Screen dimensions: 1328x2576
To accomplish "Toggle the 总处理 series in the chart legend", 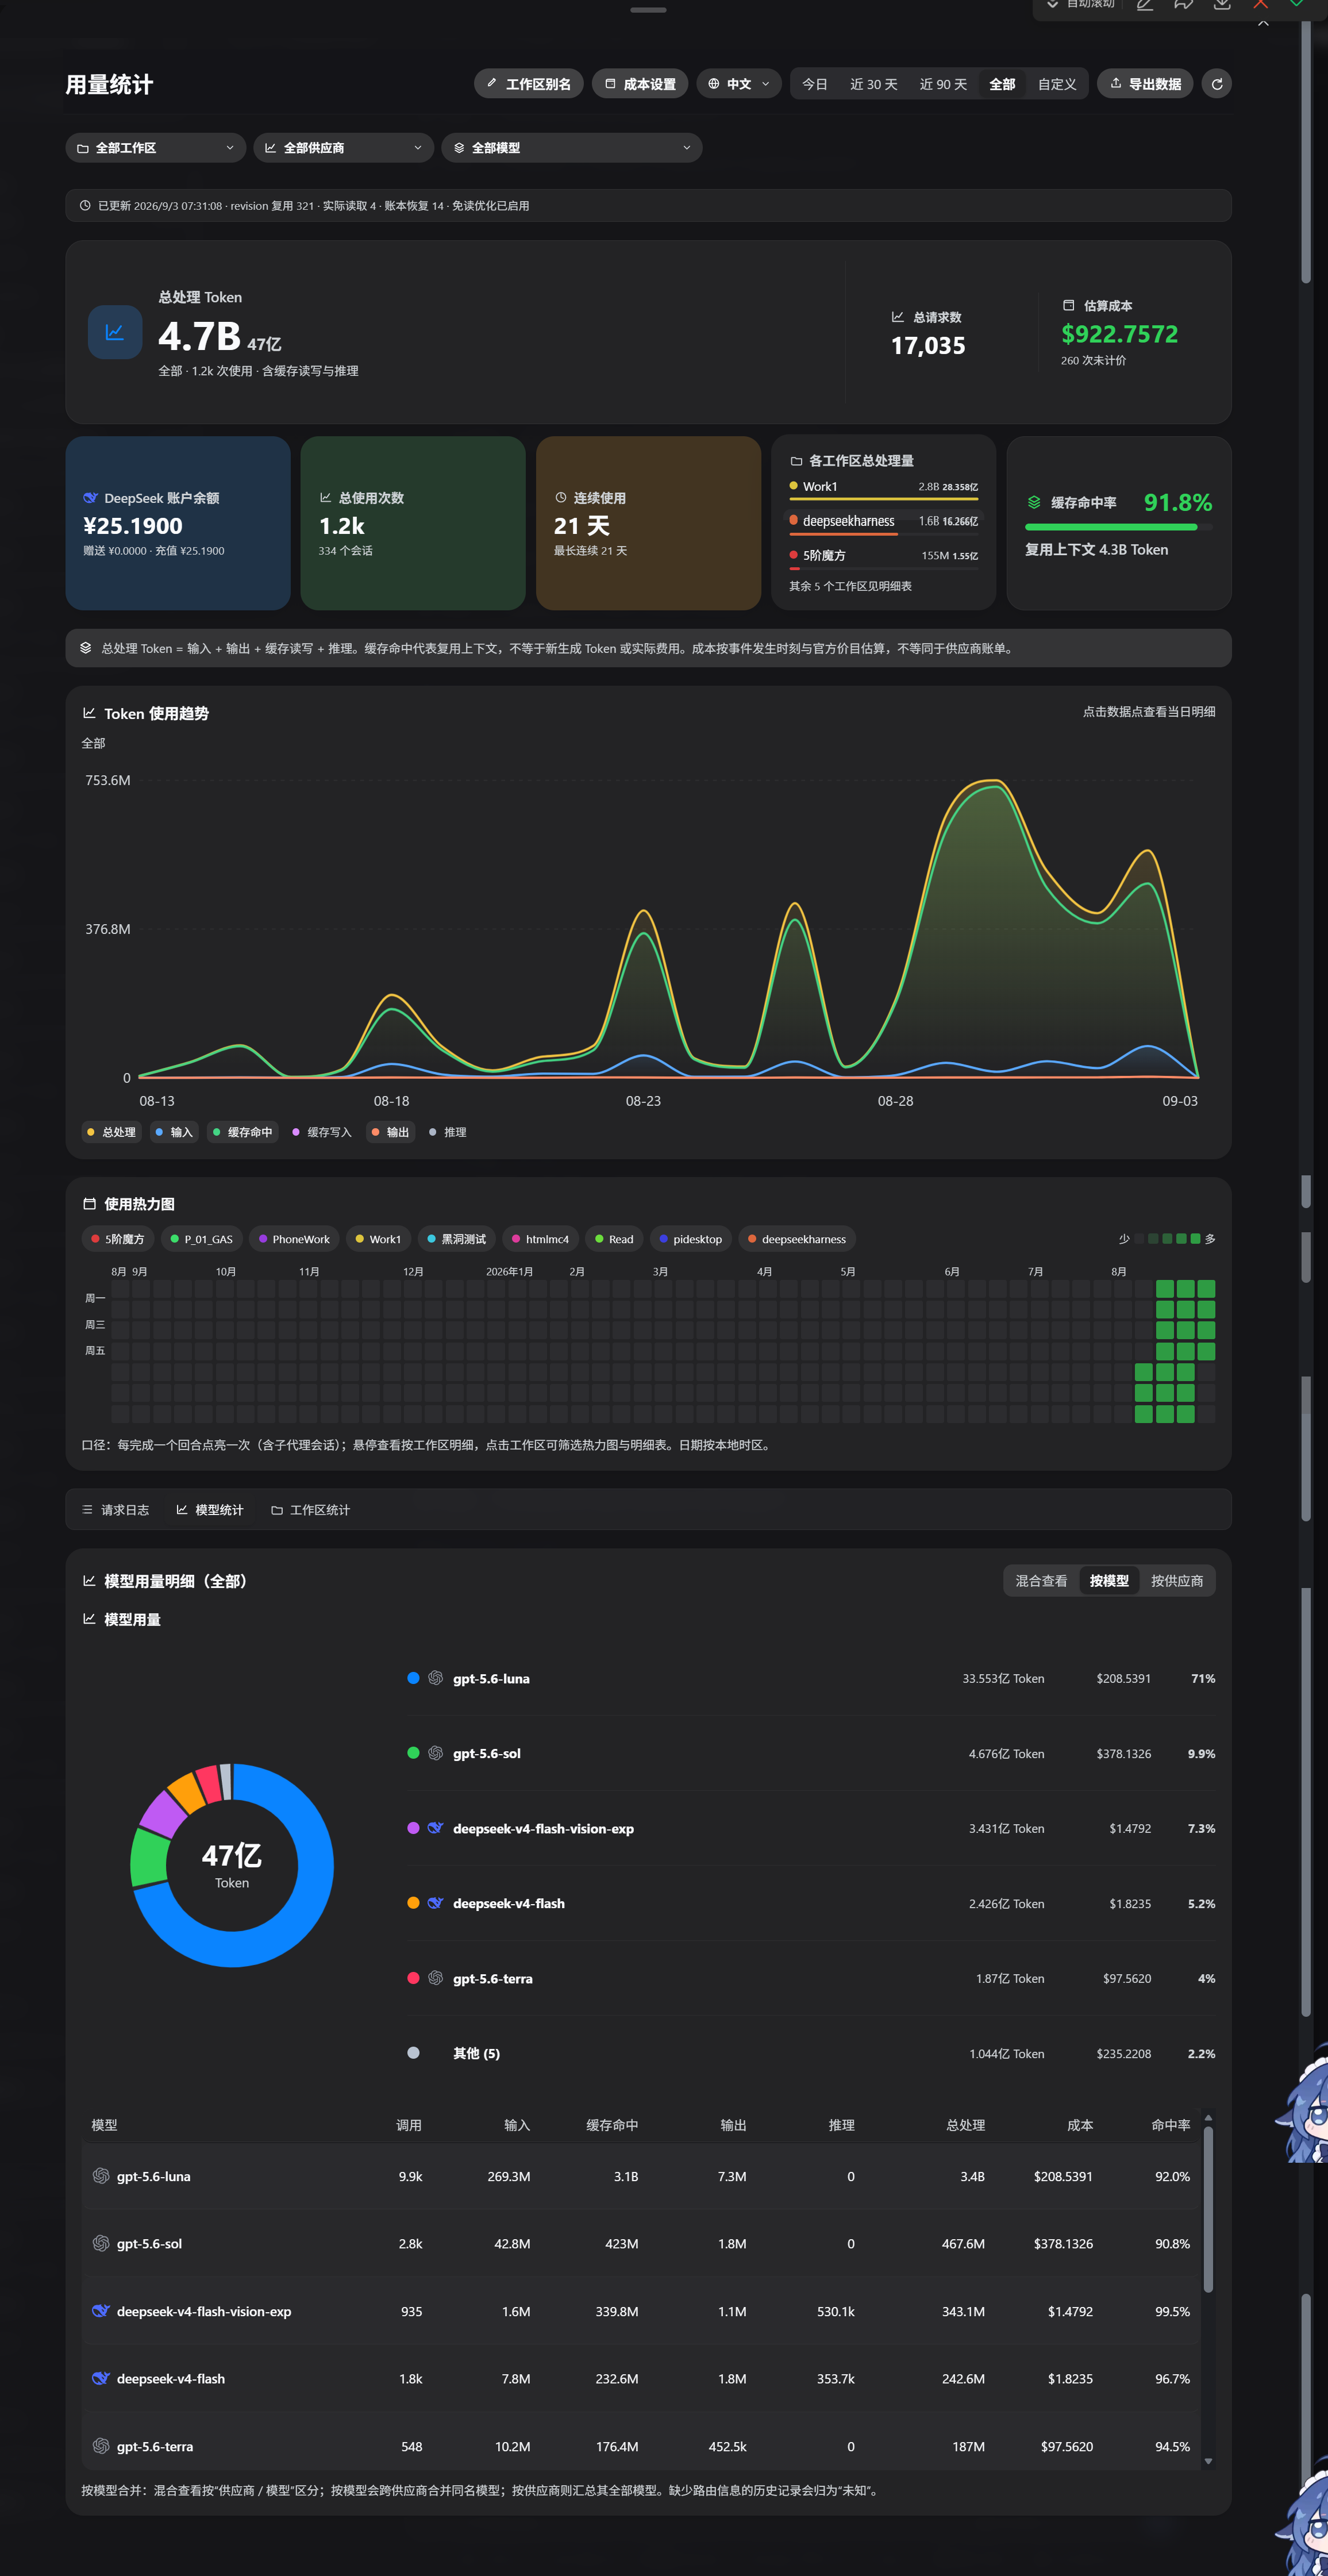I will pyautogui.click(x=111, y=1132).
